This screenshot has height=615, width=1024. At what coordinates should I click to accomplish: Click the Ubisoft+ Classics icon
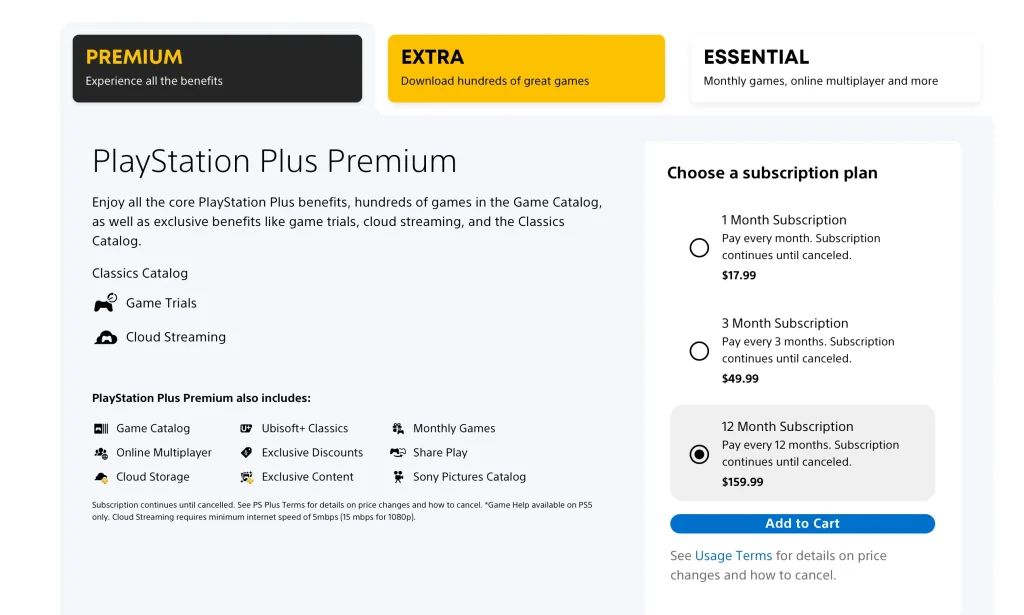pos(245,428)
